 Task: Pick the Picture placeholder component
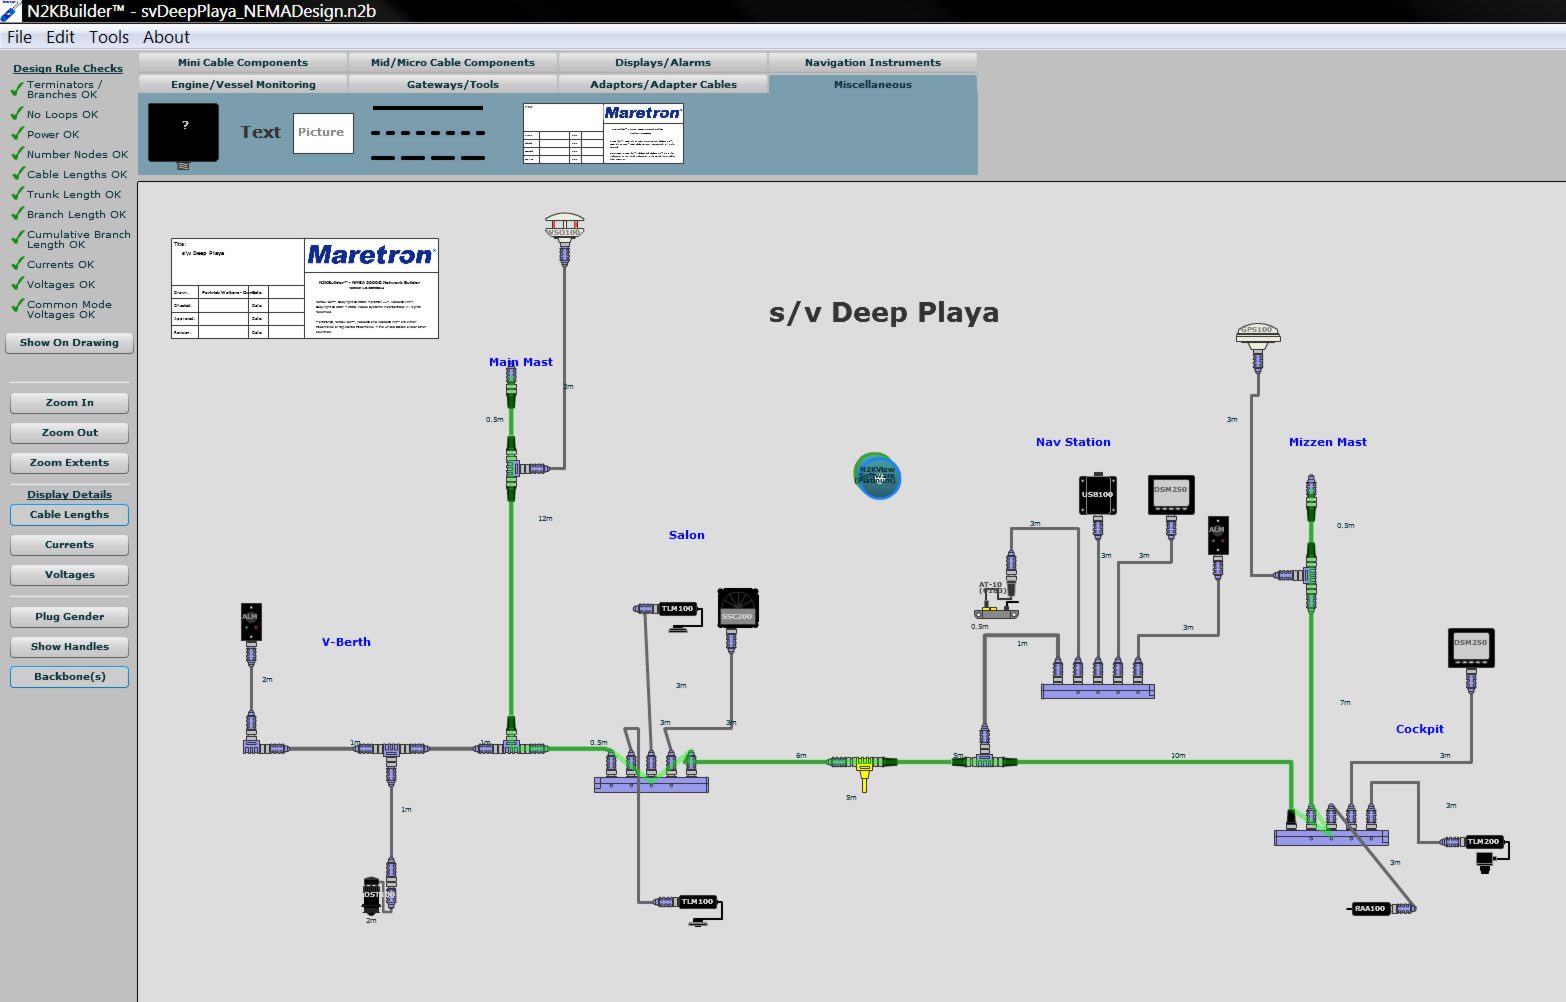pos(322,133)
